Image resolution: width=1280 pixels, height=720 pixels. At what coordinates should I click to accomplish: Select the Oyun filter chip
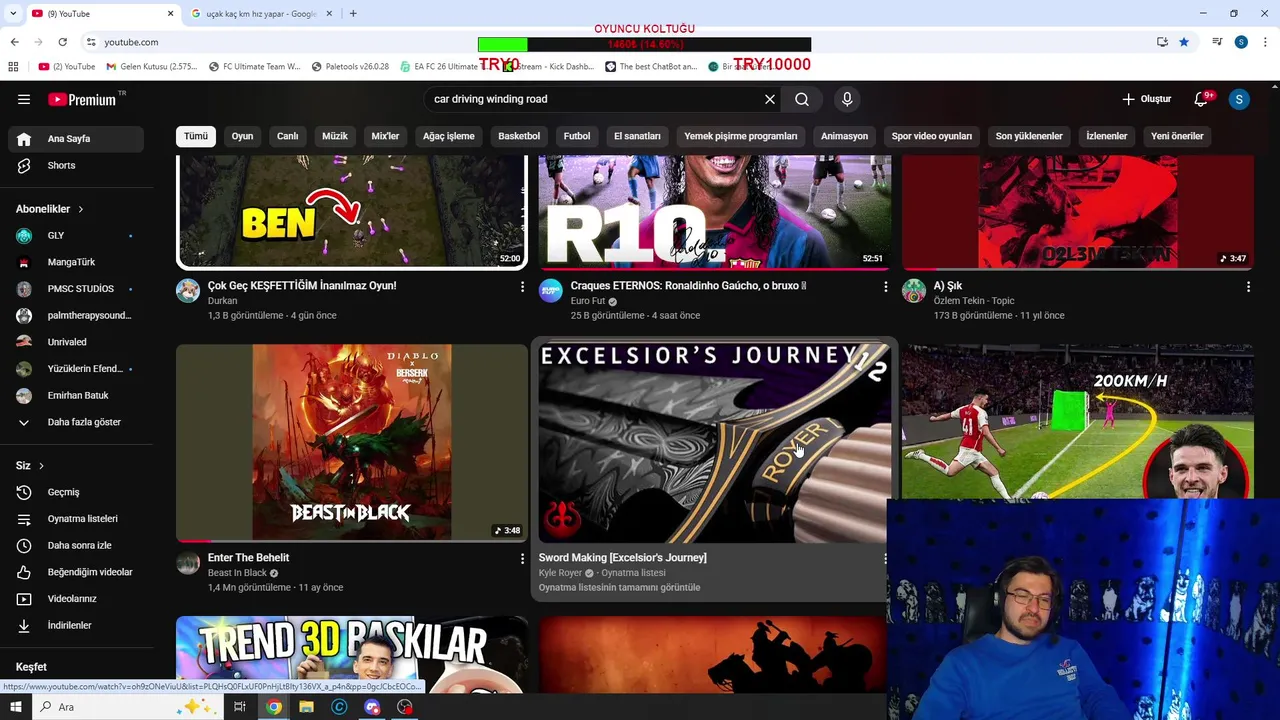point(242,136)
